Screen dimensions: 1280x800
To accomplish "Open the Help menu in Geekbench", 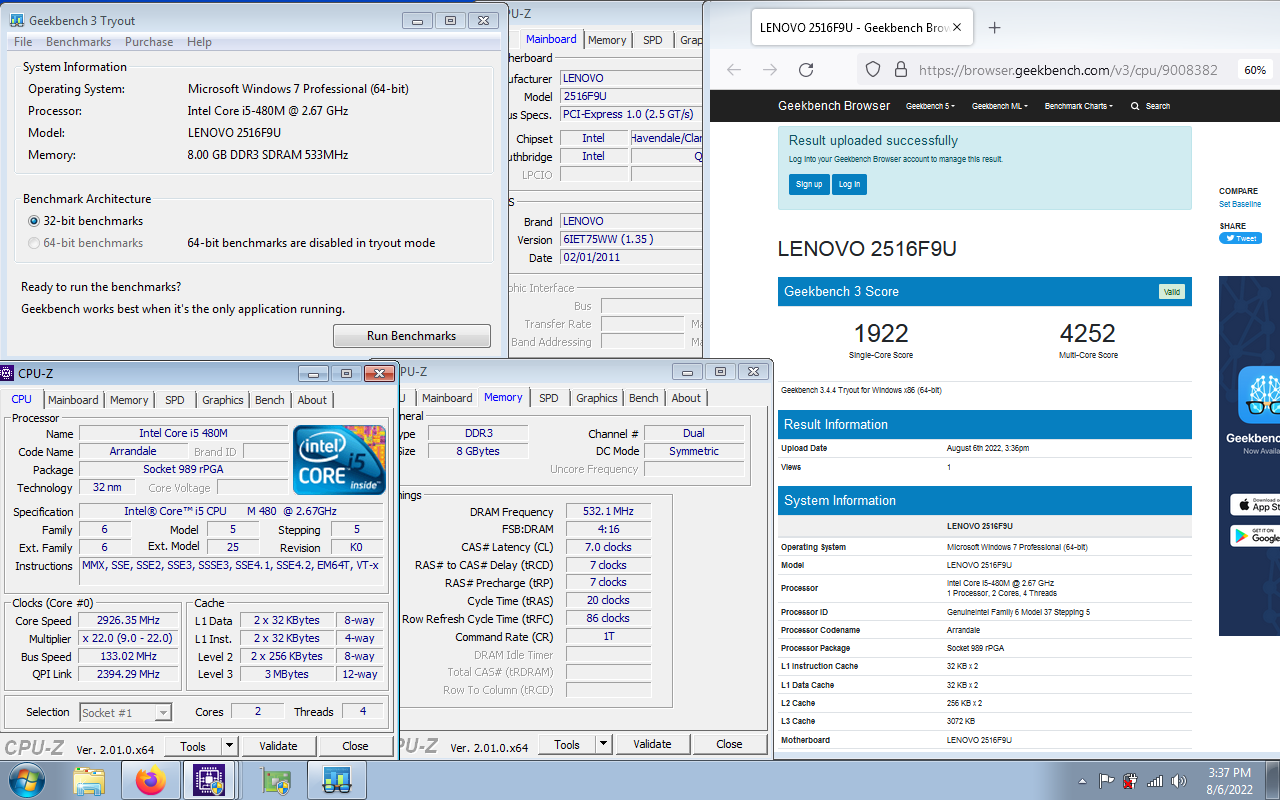I will point(199,42).
